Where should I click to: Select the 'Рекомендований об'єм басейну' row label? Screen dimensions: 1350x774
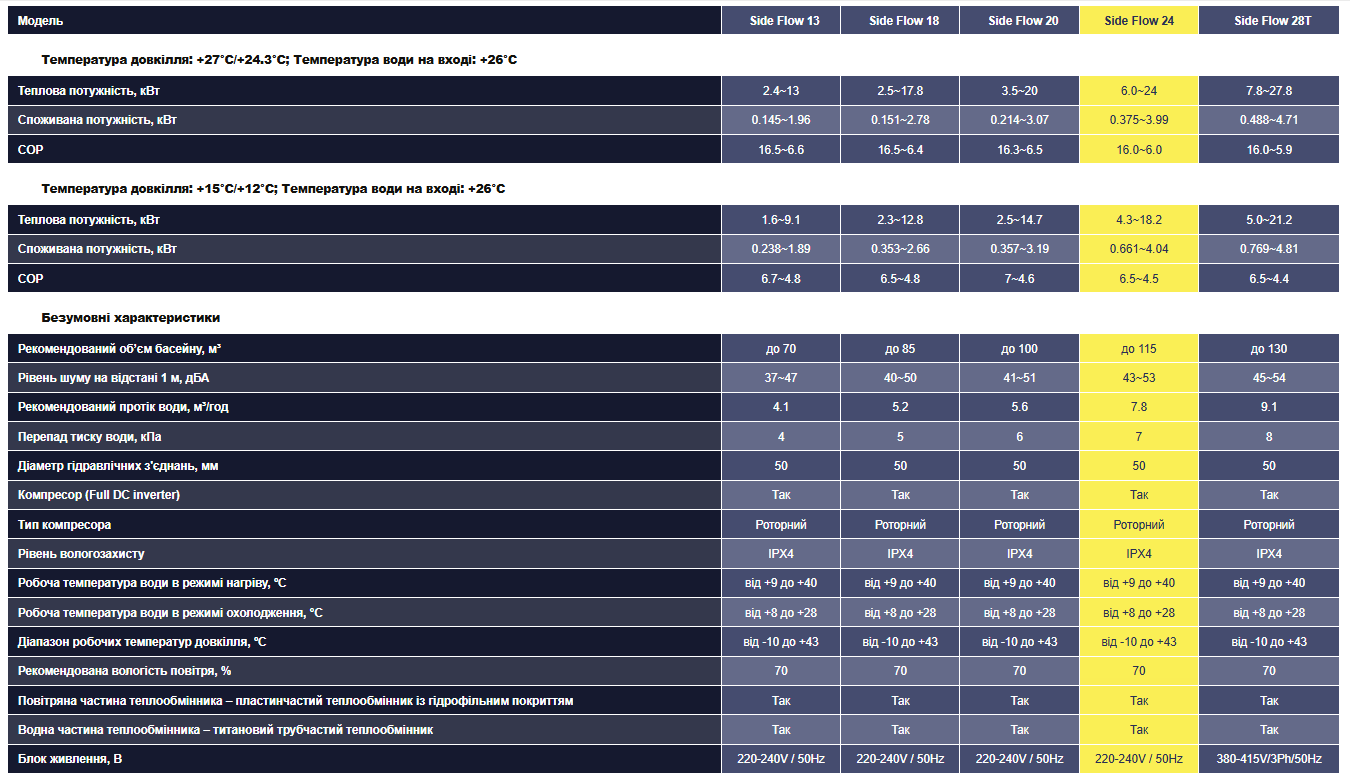119,349
